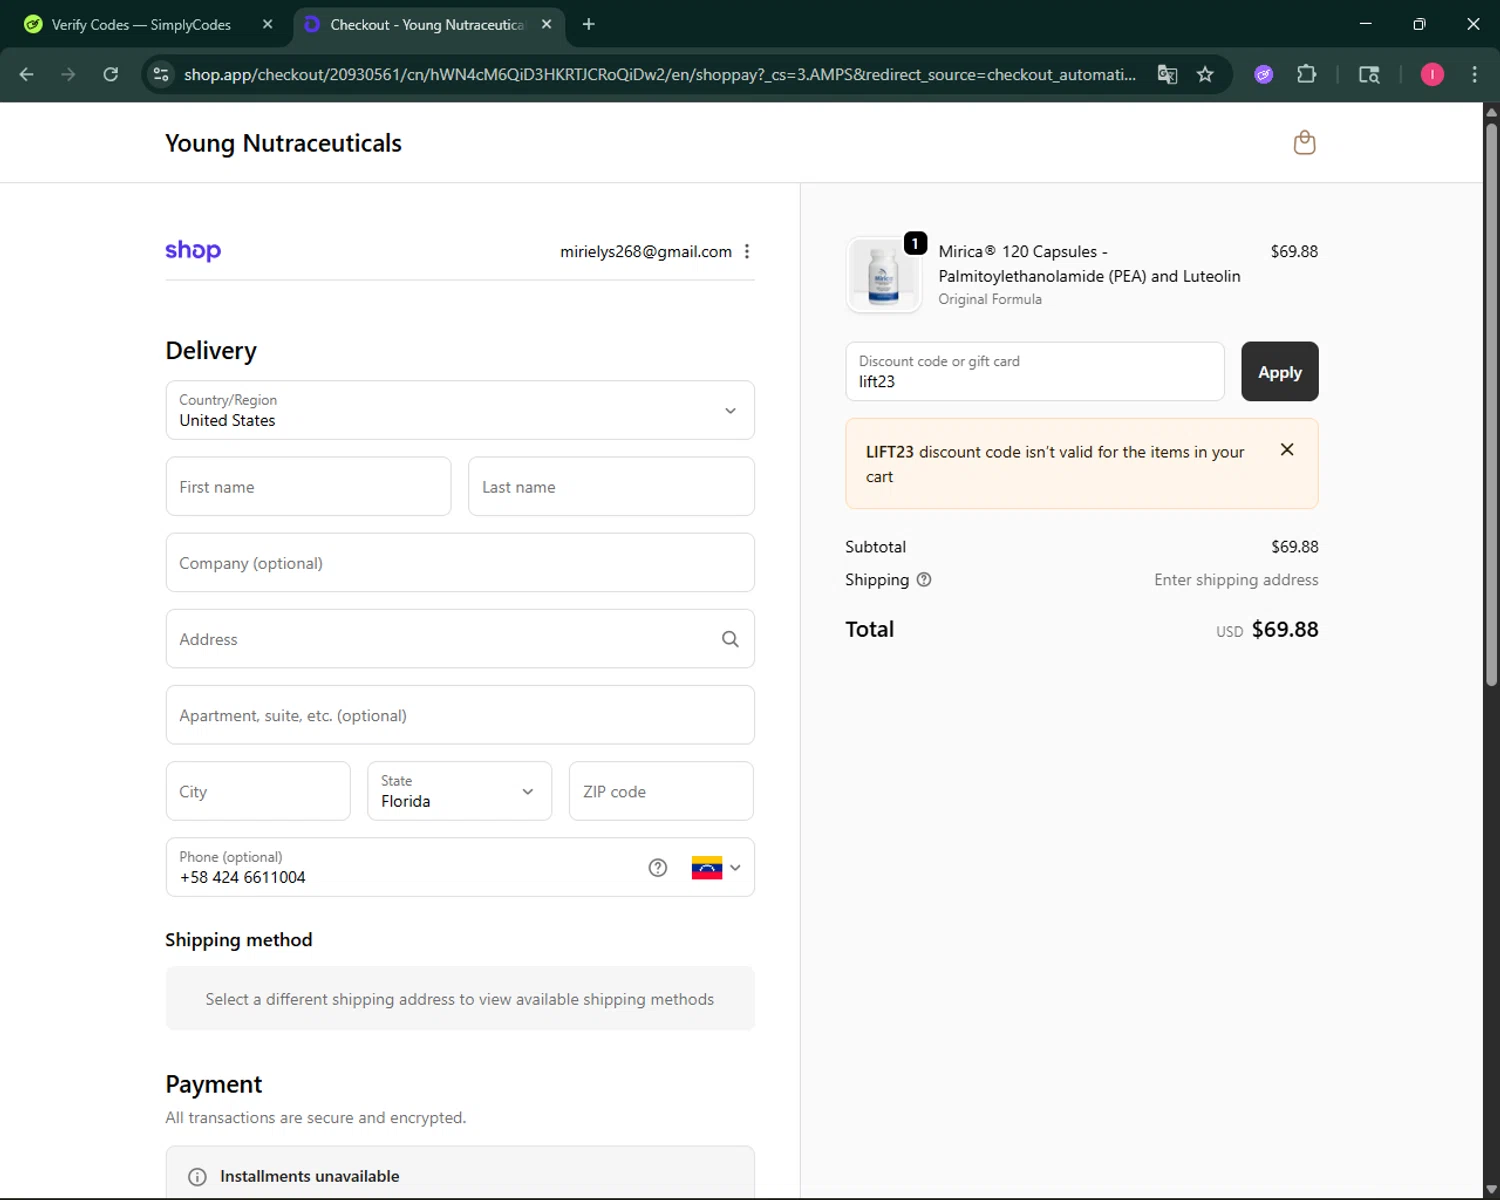Click the browser address bar URL
1500x1200 pixels.
coord(660,74)
